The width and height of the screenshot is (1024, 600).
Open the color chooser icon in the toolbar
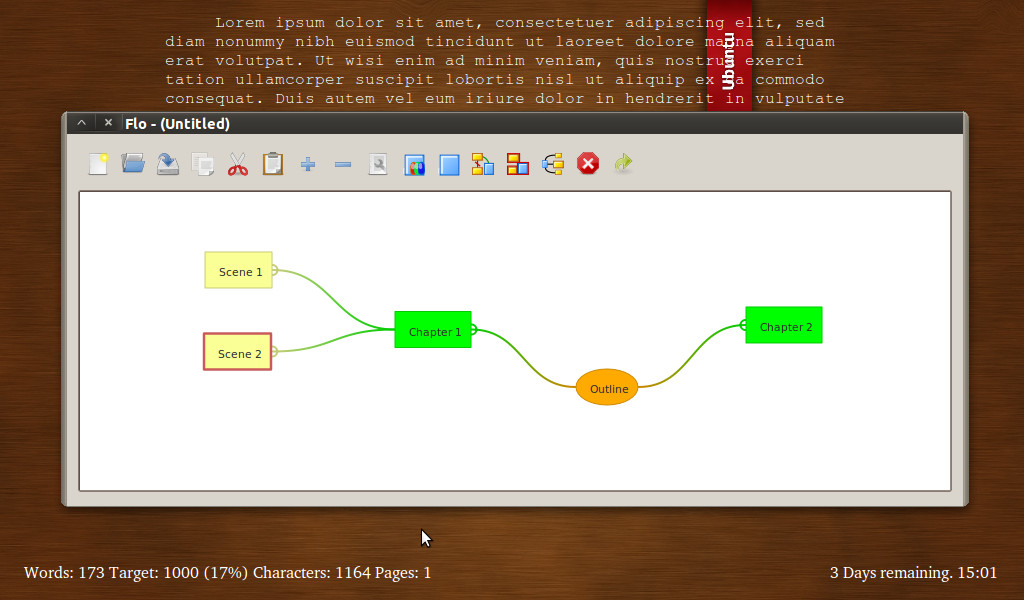(414, 165)
